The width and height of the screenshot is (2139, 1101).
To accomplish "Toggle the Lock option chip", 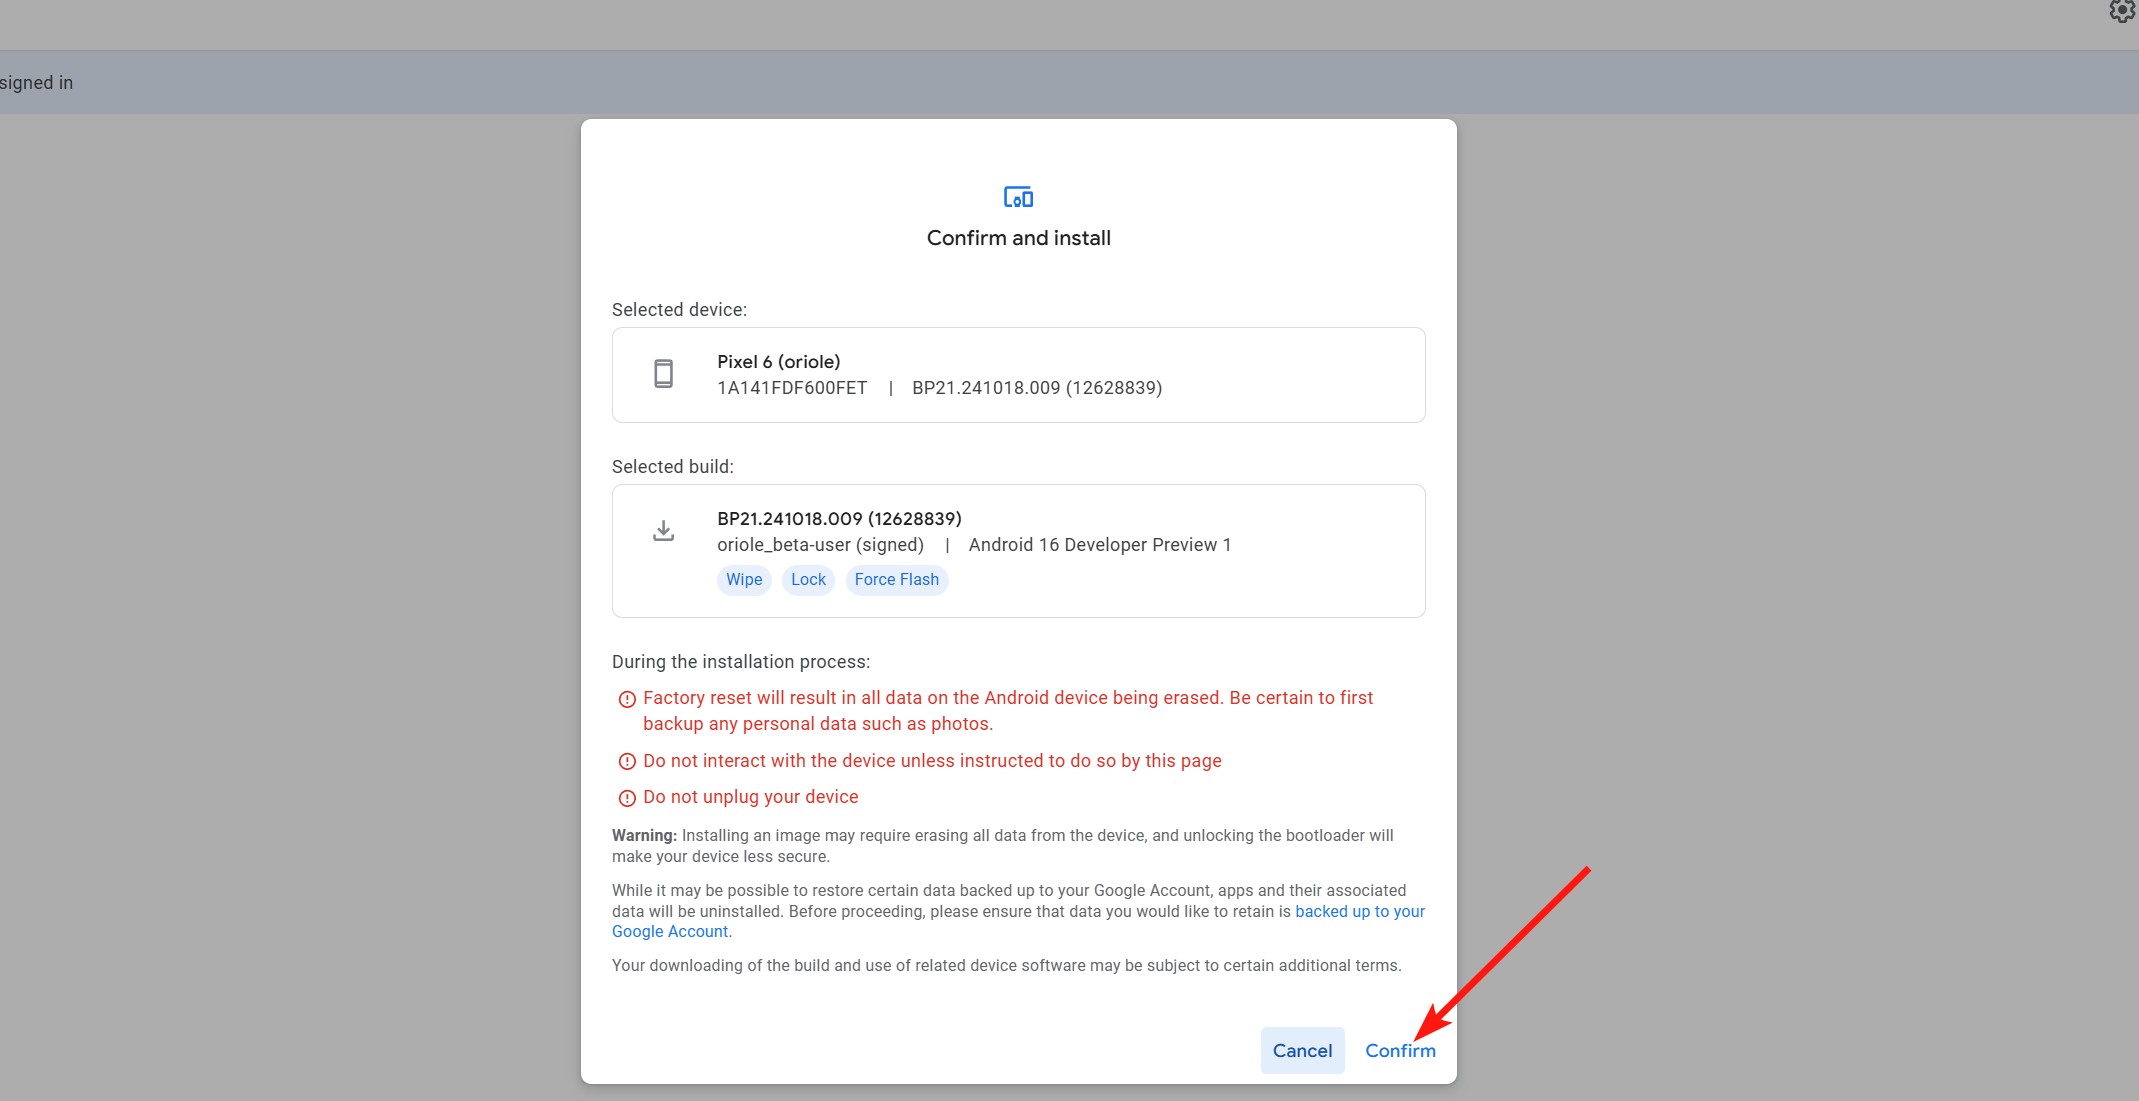I will 808,580.
